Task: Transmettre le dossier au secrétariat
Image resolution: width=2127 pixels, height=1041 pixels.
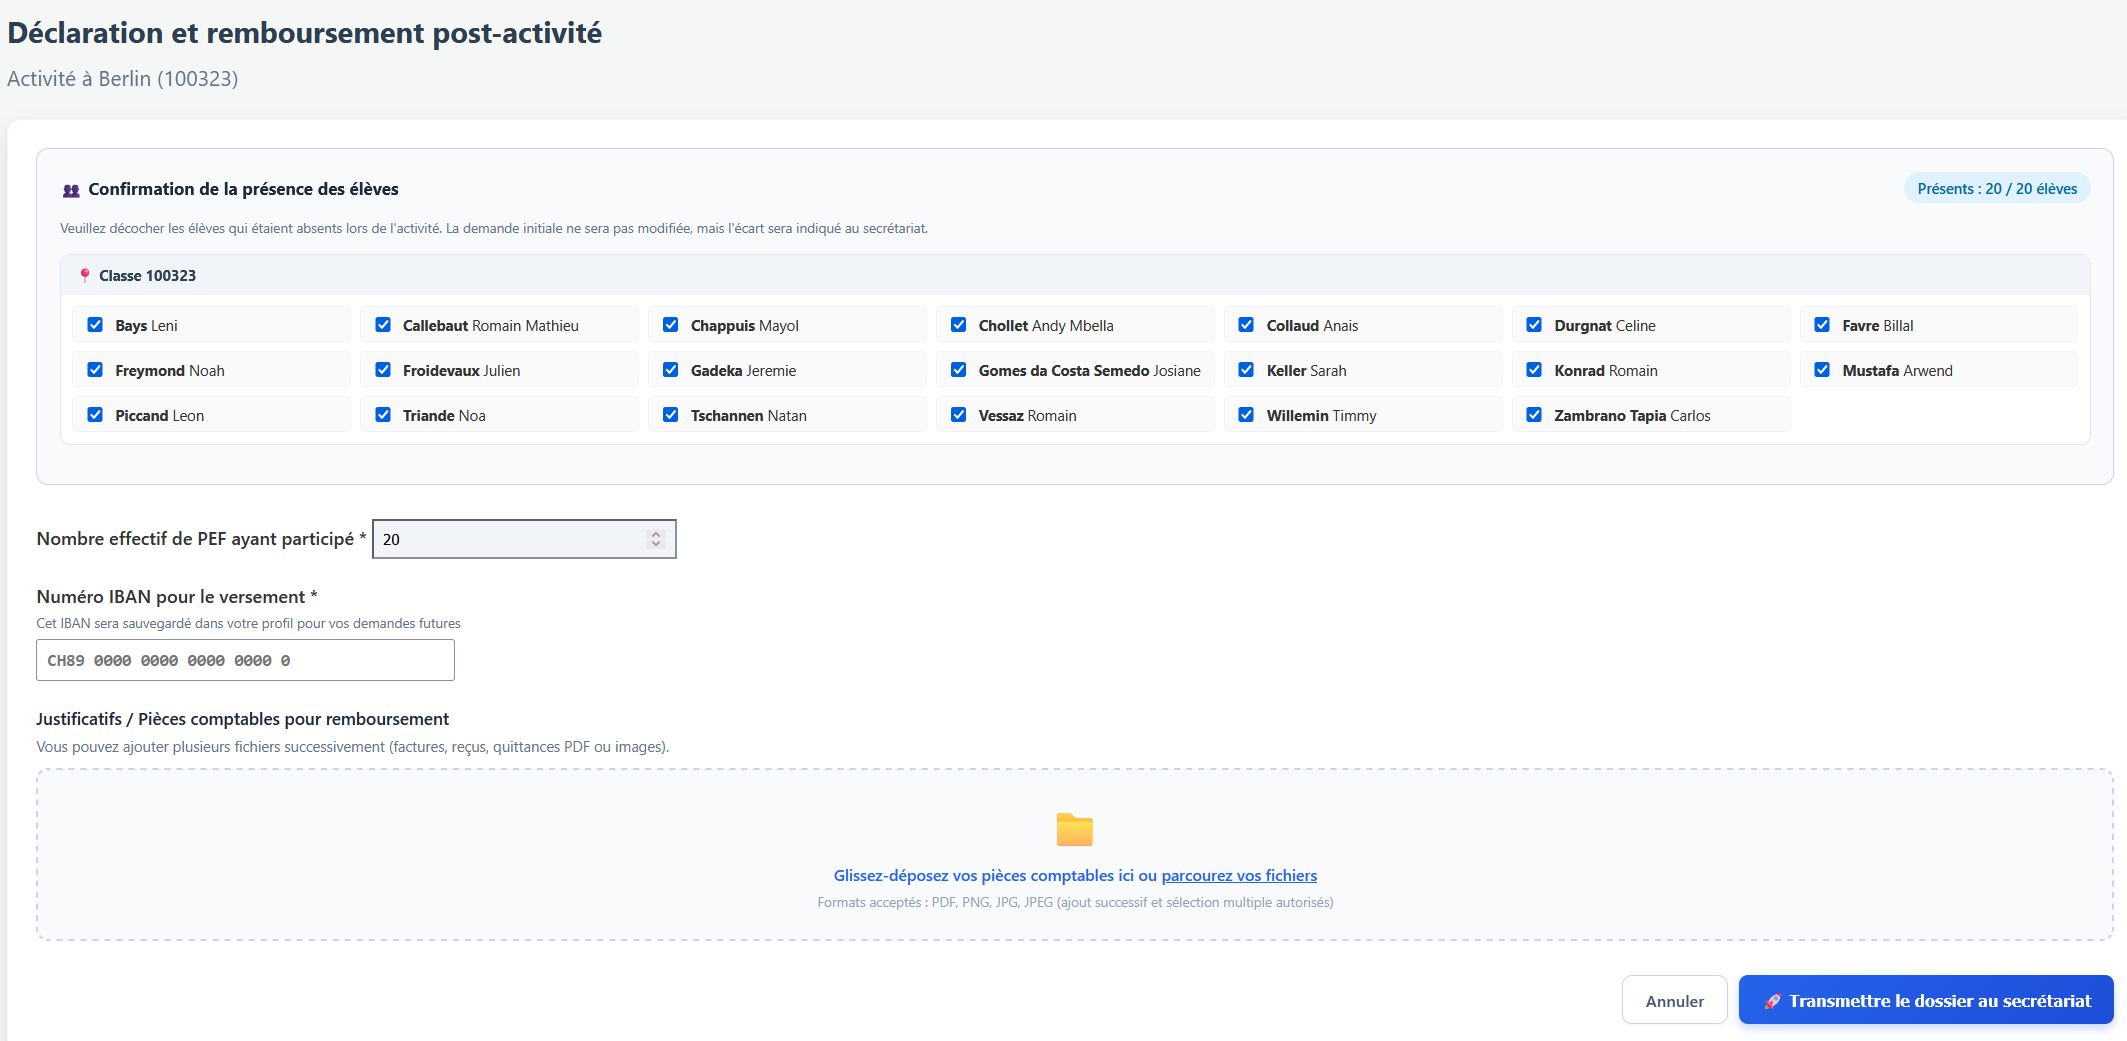Action: [x=1926, y=1000]
